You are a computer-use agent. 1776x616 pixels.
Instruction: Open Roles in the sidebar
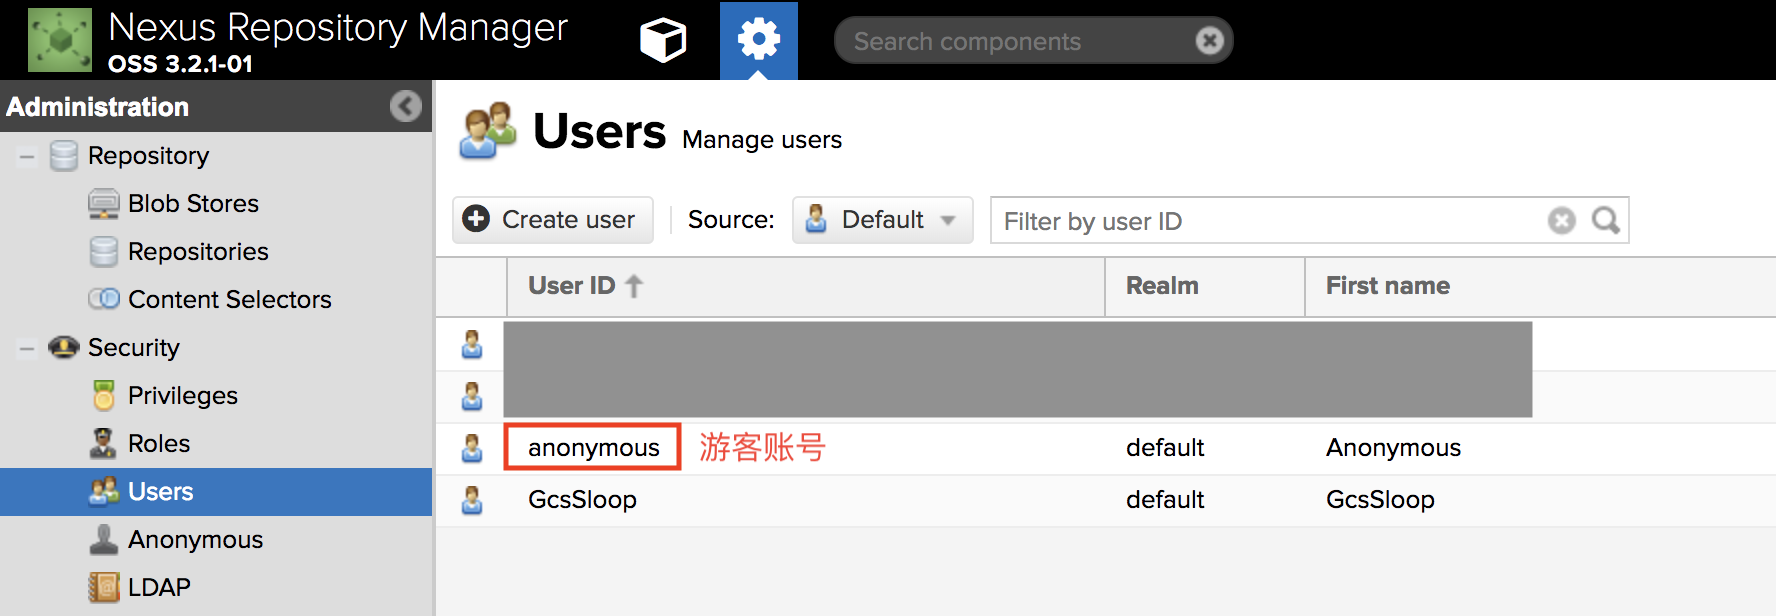[159, 444]
